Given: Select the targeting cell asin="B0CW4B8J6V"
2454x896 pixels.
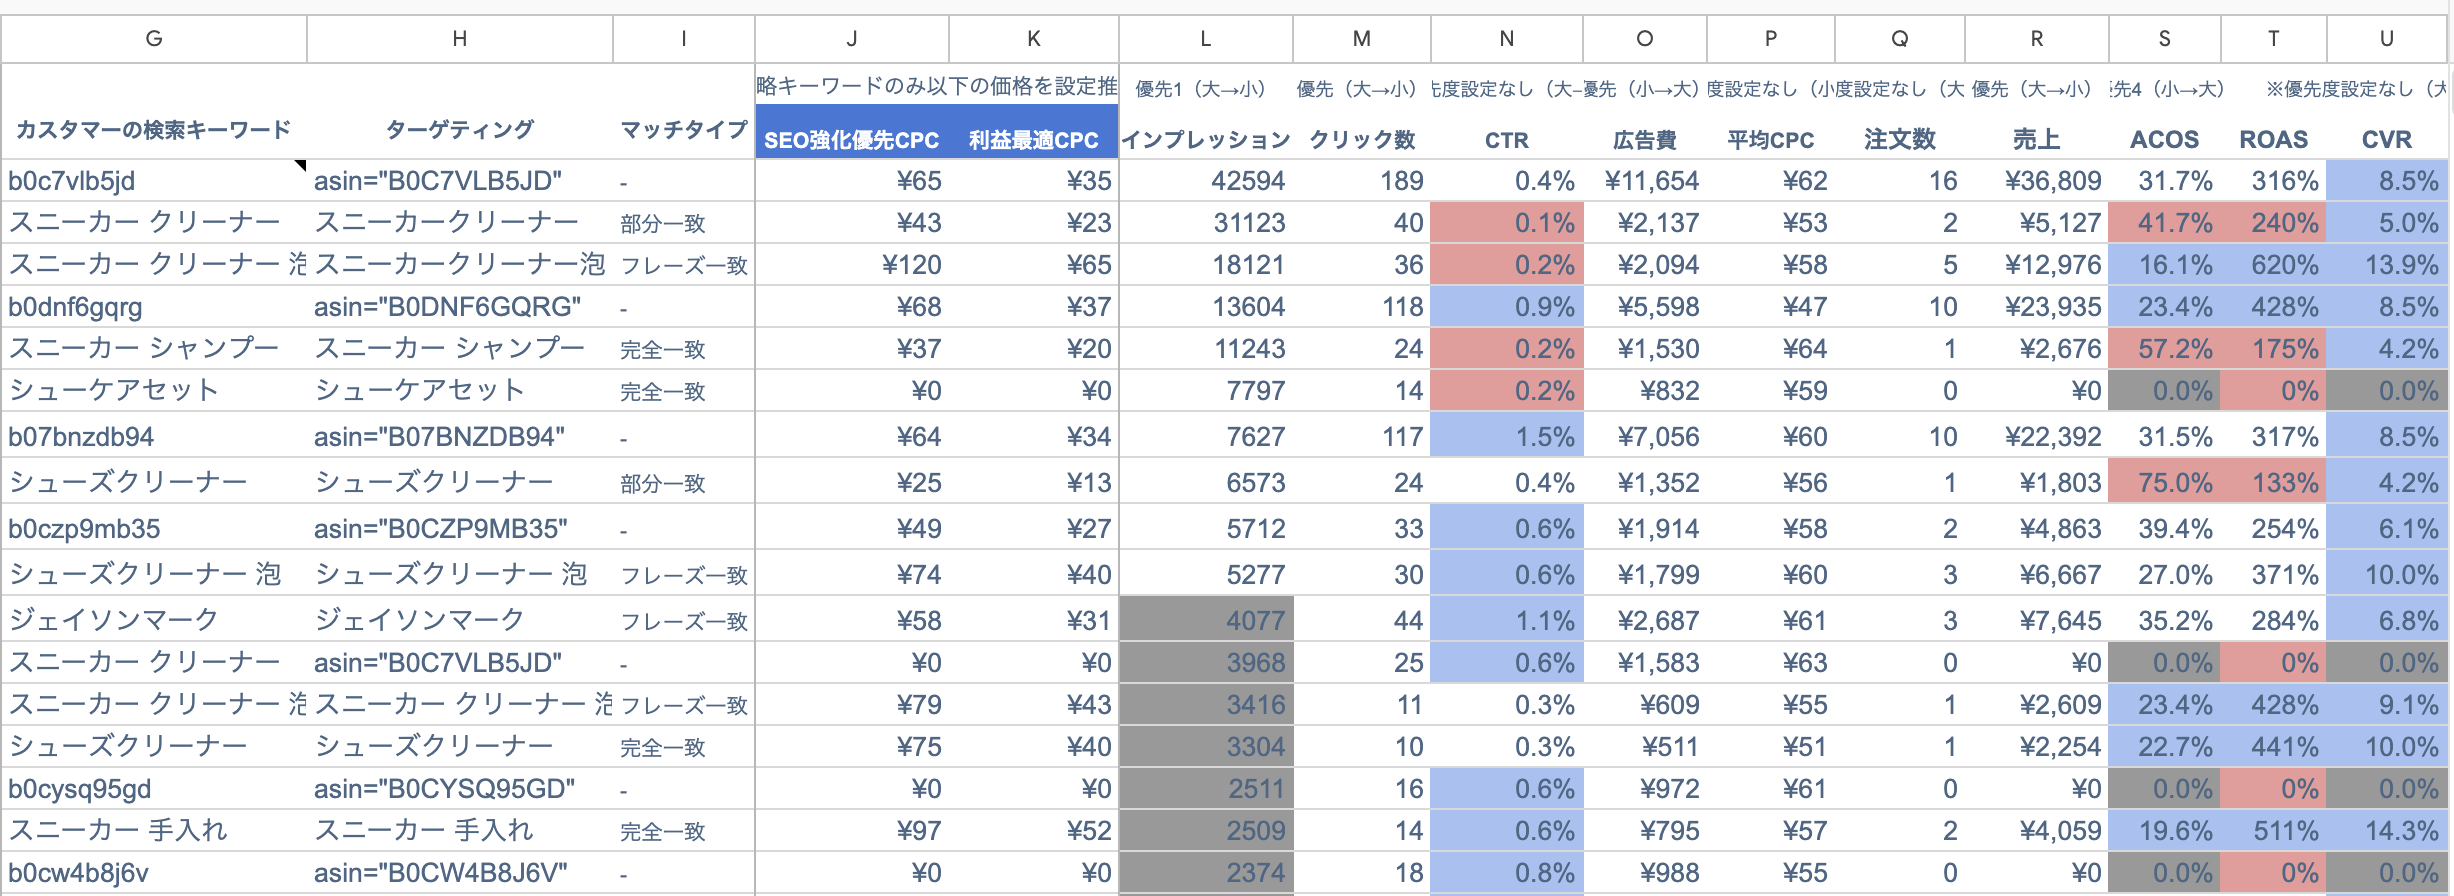Looking at the screenshot, I should [460, 873].
